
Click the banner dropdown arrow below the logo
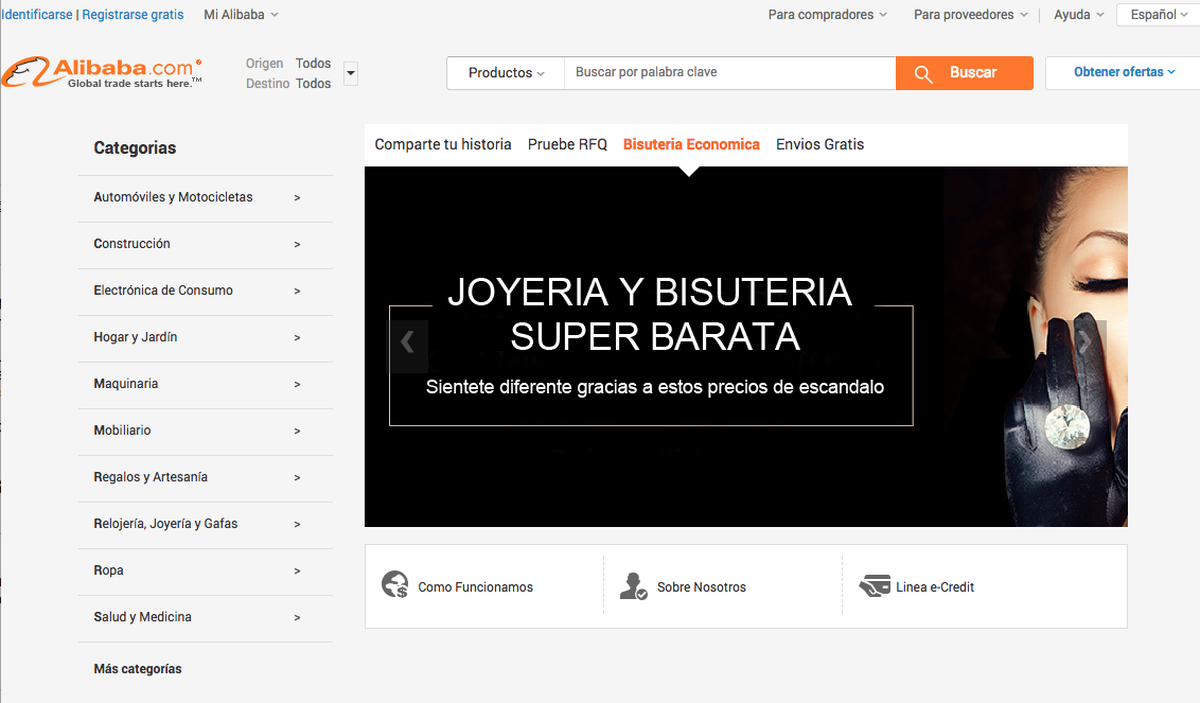tap(350, 72)
